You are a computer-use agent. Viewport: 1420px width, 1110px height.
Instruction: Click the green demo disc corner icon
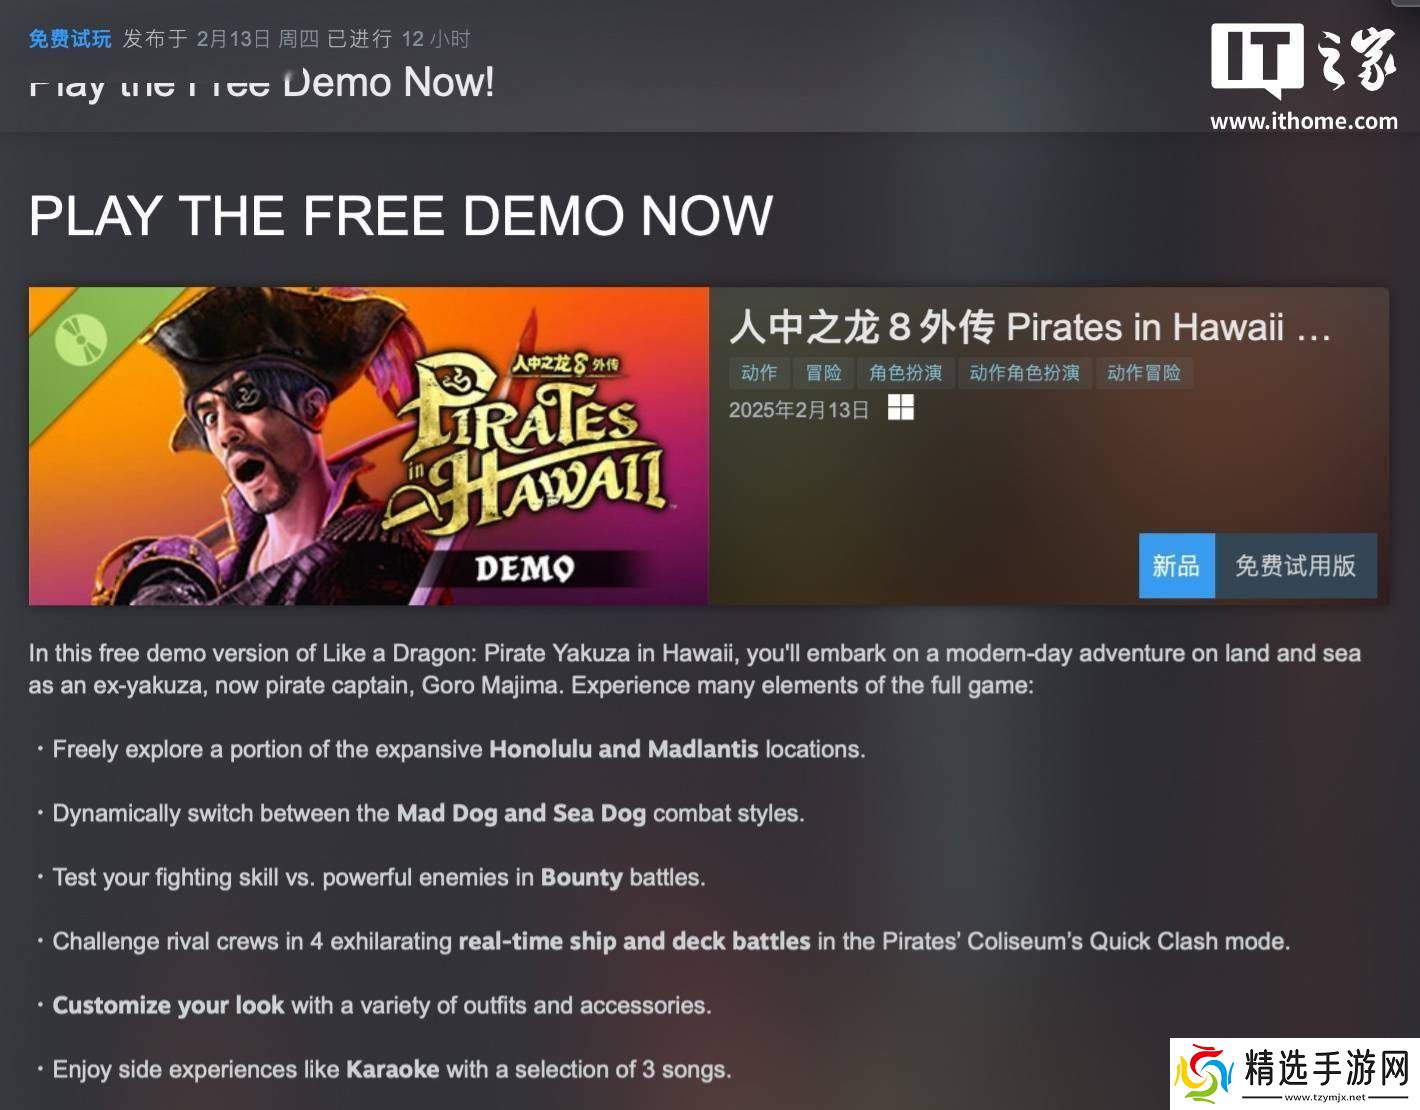pos(81,340)
